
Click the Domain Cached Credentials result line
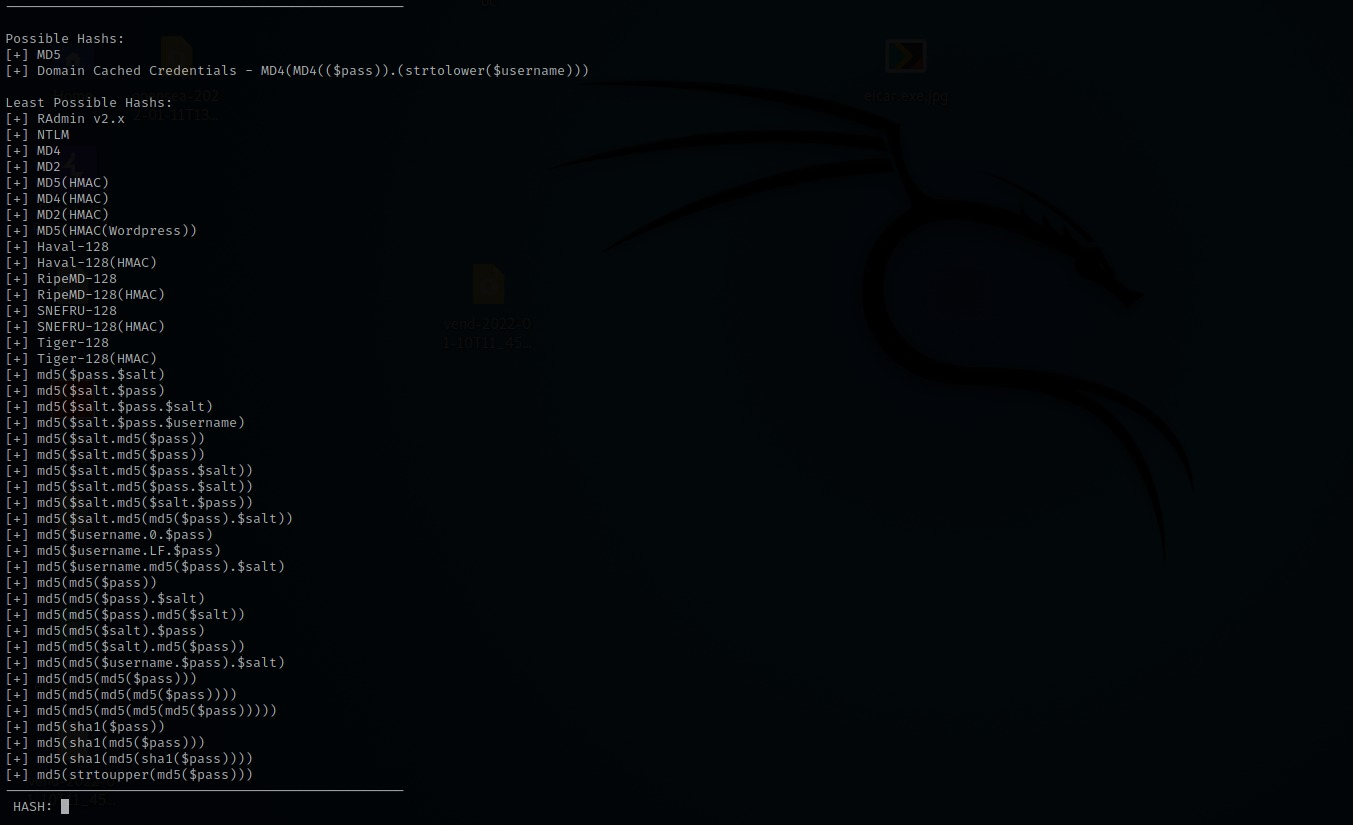[x=312, y=71]
